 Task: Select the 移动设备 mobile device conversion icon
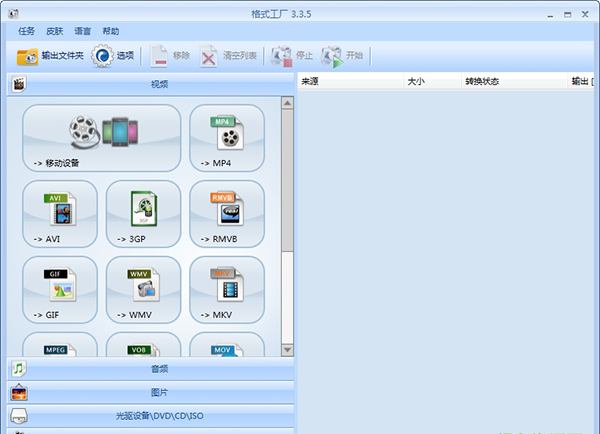click(102, 138)
